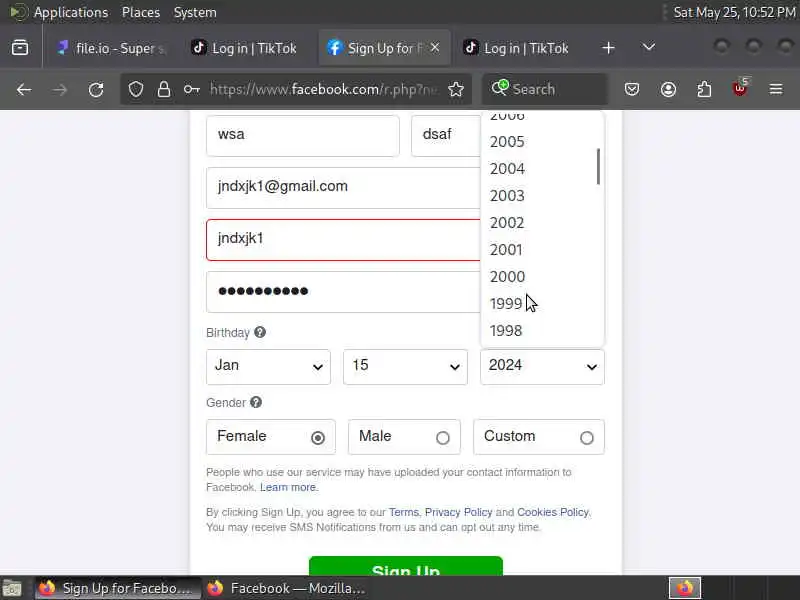
Task: Open the Learn more link
Action: tap(288, 487)
